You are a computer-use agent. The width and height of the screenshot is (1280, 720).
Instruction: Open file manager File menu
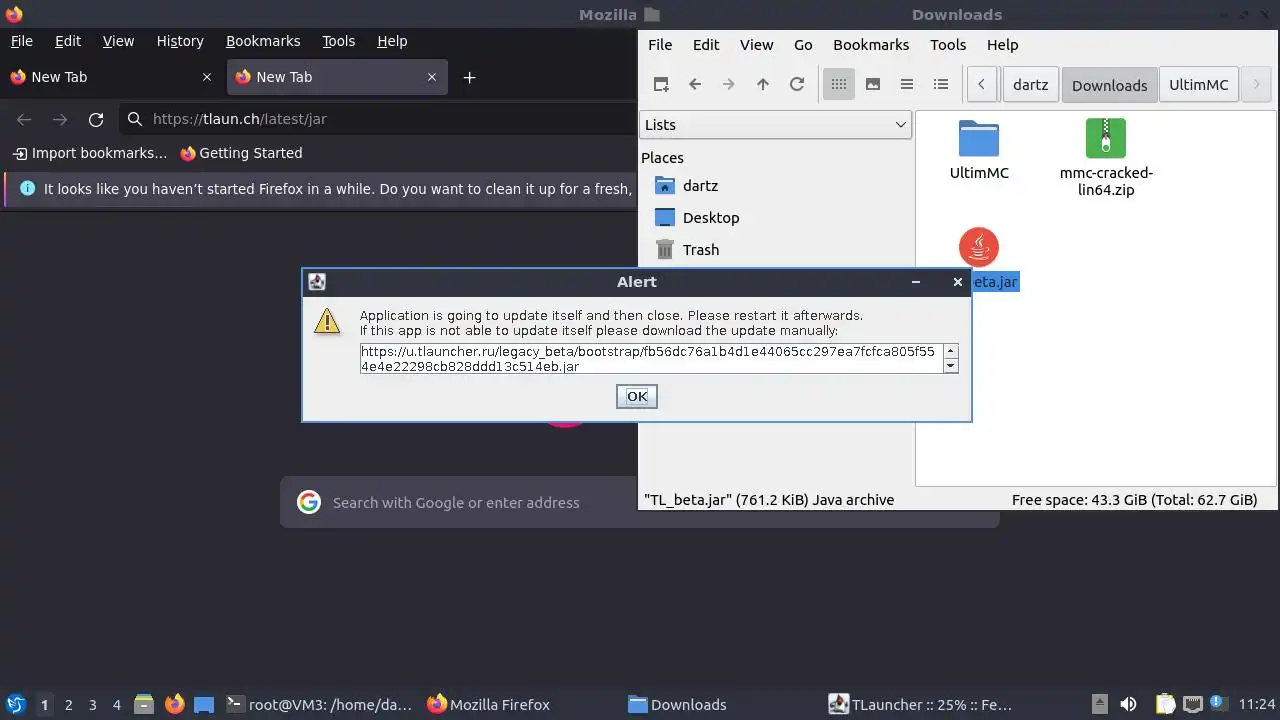pyautogui.click(x=660, y=45)
